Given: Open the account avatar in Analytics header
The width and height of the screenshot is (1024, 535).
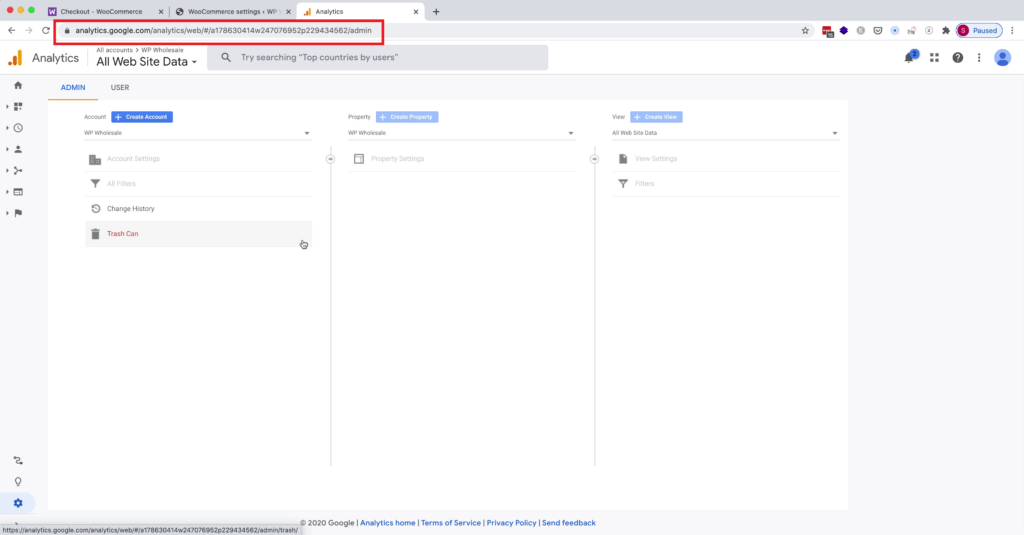Looking at the screenshot, I should point(1002,57).
